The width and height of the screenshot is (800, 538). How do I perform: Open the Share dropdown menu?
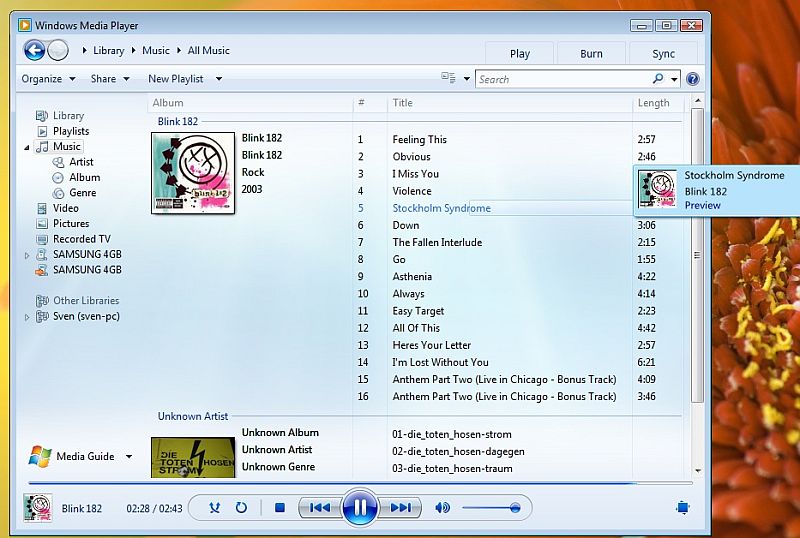coord(110,79)
